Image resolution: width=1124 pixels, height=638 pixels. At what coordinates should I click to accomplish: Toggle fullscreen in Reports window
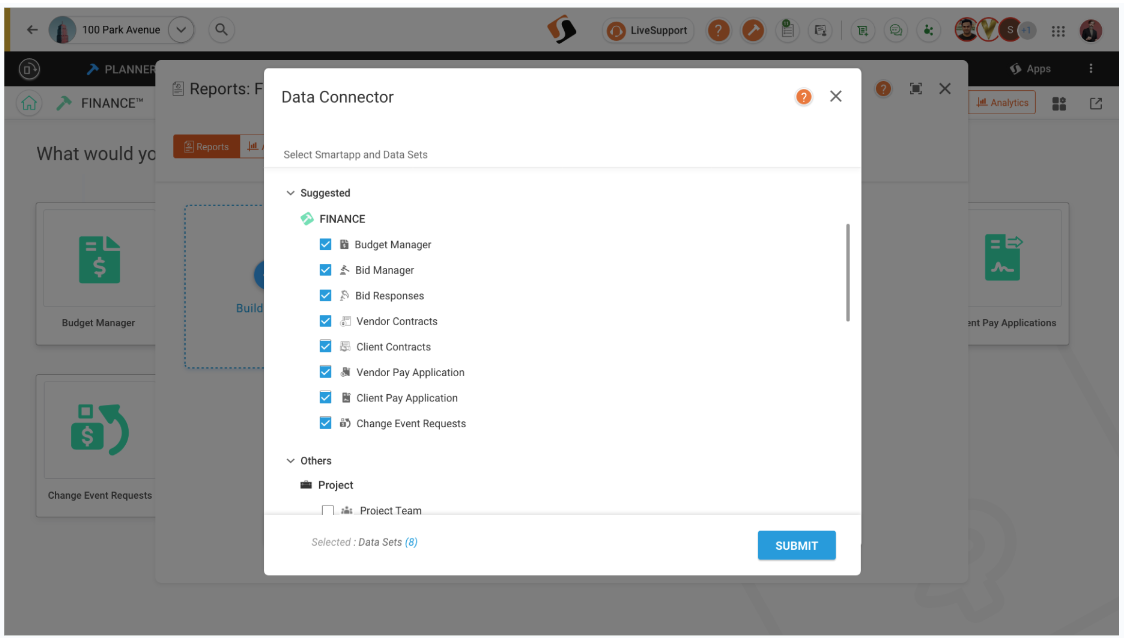pos(915,89)
